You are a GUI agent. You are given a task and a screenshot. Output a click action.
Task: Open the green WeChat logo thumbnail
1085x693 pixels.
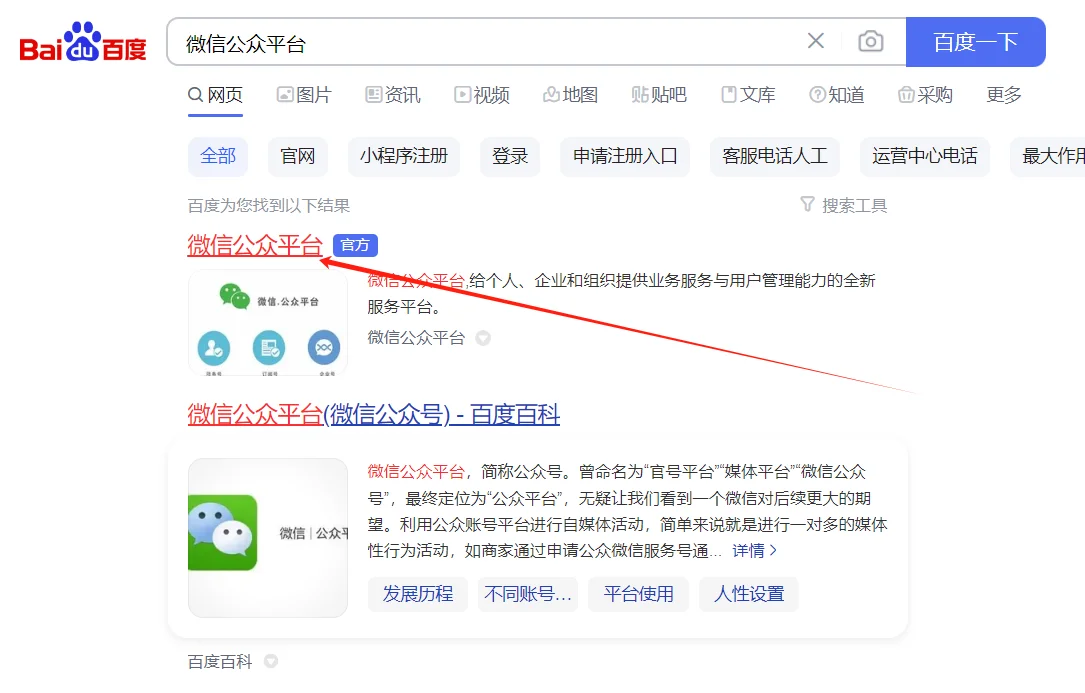coord(268,538)
